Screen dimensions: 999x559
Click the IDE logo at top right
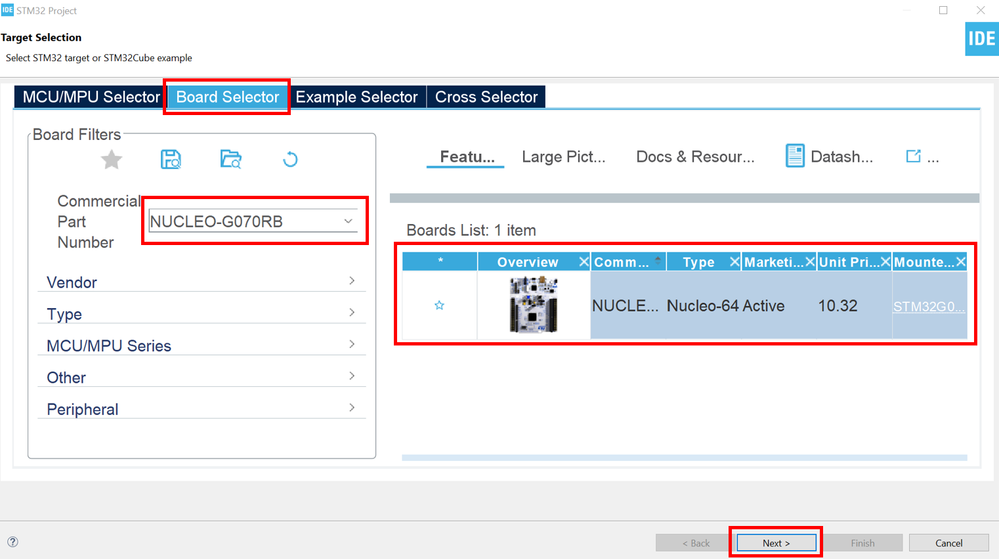982,39
